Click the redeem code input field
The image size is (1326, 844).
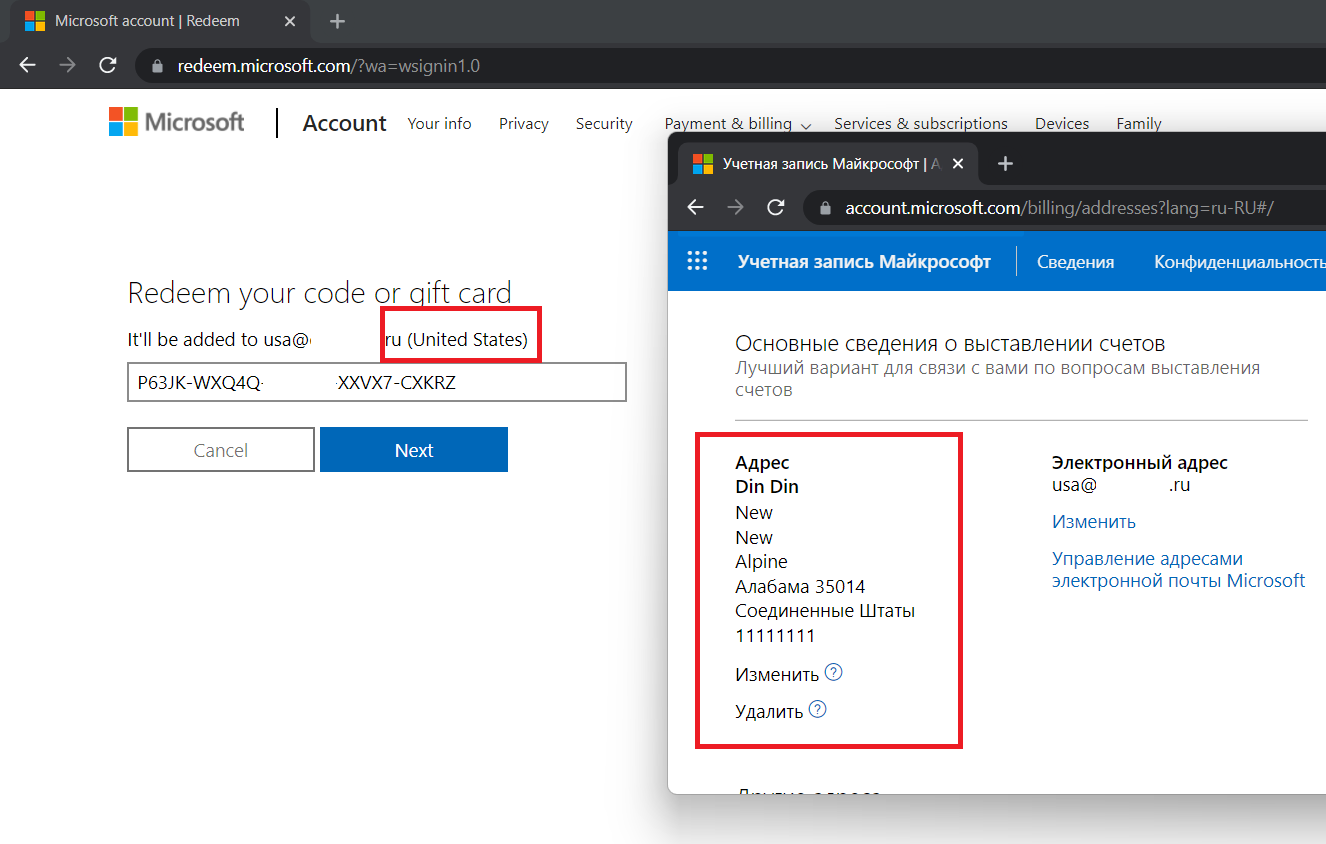click(x=377, y=382)
